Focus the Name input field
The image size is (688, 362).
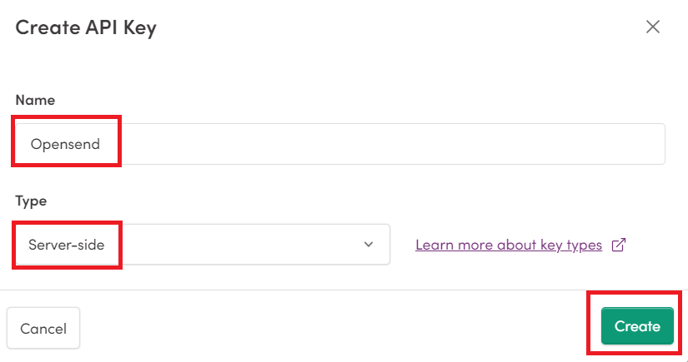point(340,144)
